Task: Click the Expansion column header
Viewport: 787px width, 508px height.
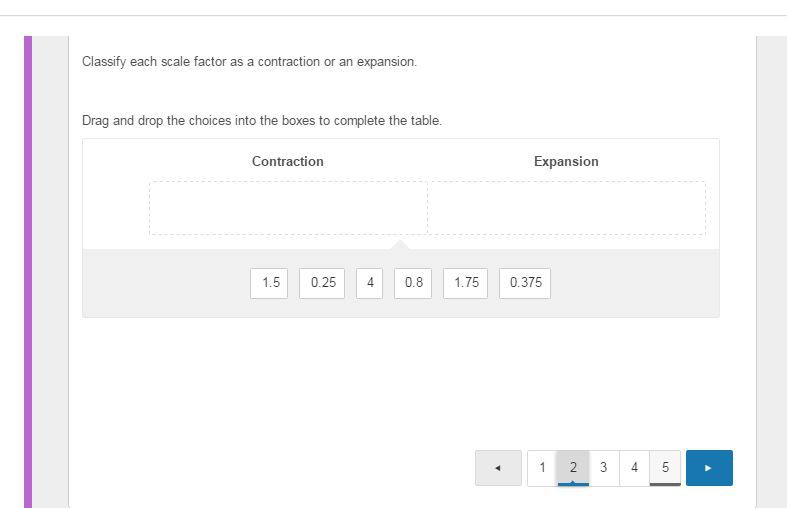Action: click(566, 161)
